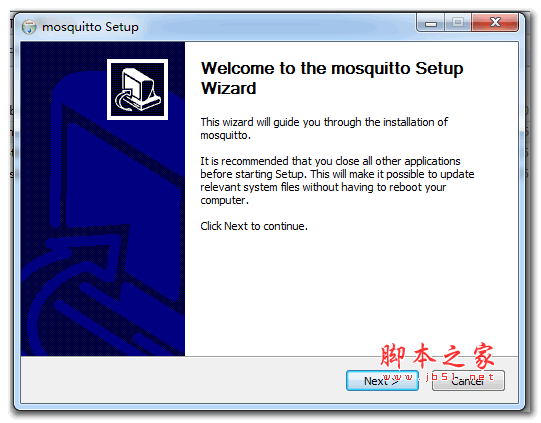The width and height of the screenshot is (541, 423).
Task: Cancel the mosquitto installation
Action: pyautogui.click(x=468, y=381)
